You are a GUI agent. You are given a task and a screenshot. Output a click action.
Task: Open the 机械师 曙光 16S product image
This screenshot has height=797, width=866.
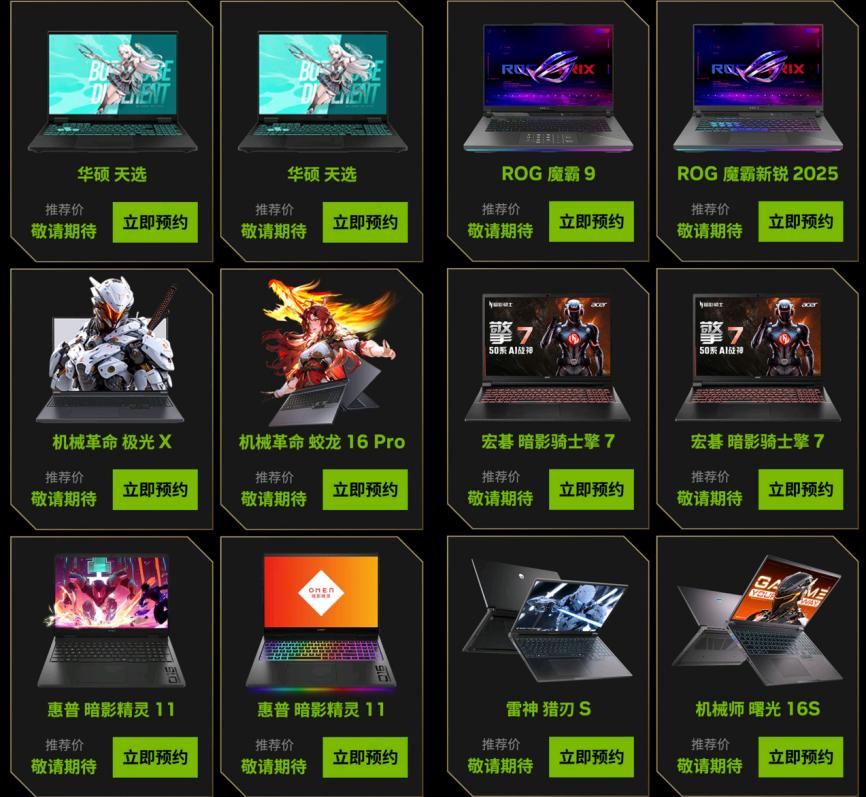coord(758,619)
